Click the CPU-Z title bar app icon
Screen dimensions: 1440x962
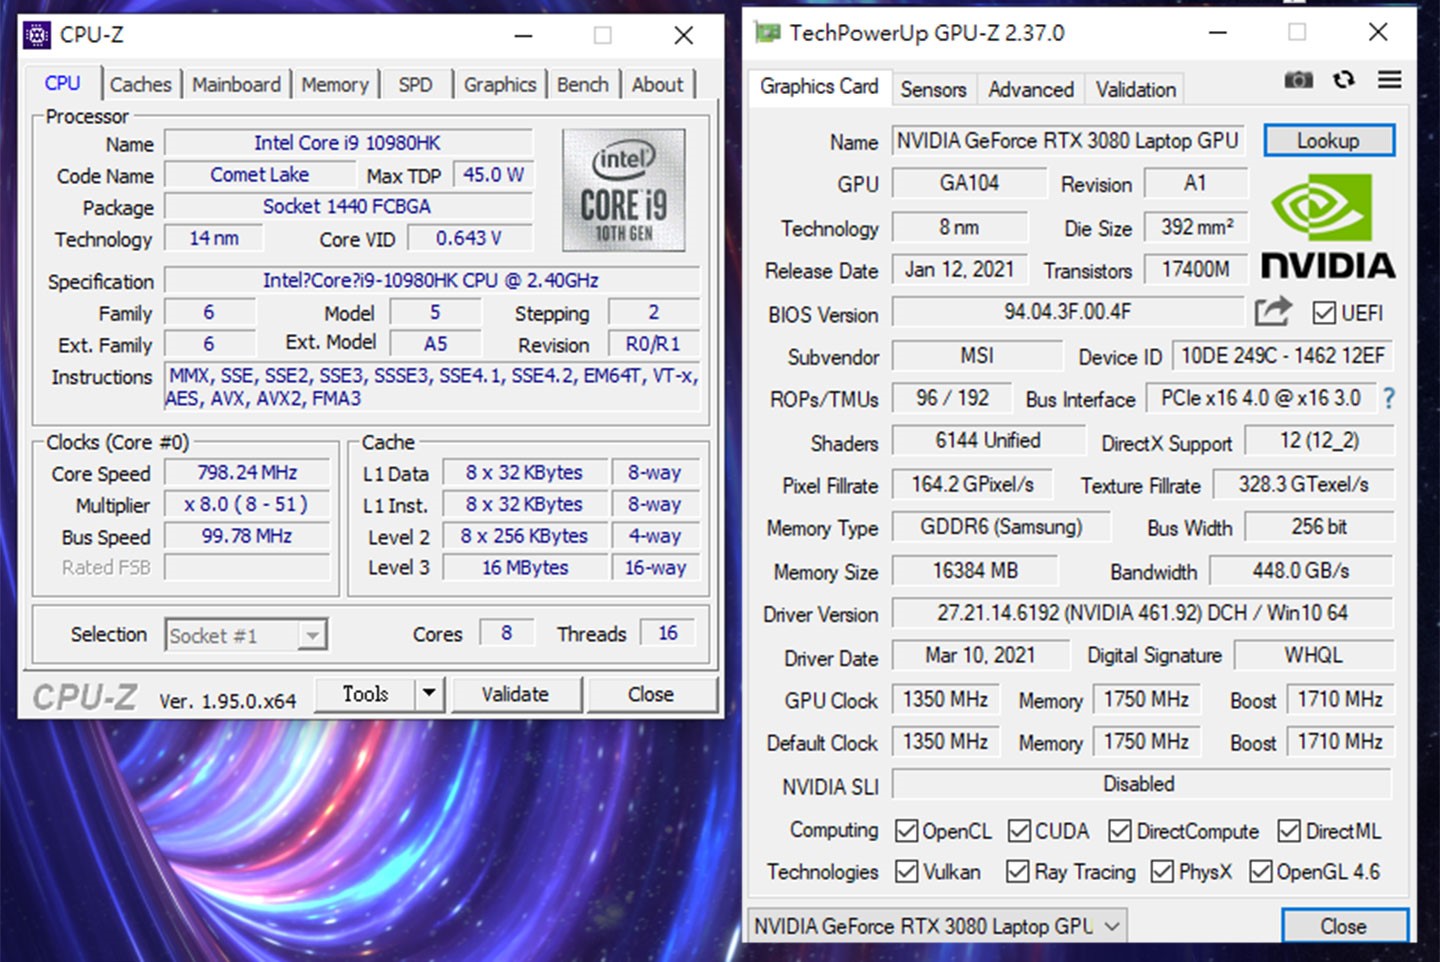[x=37, y=35]
